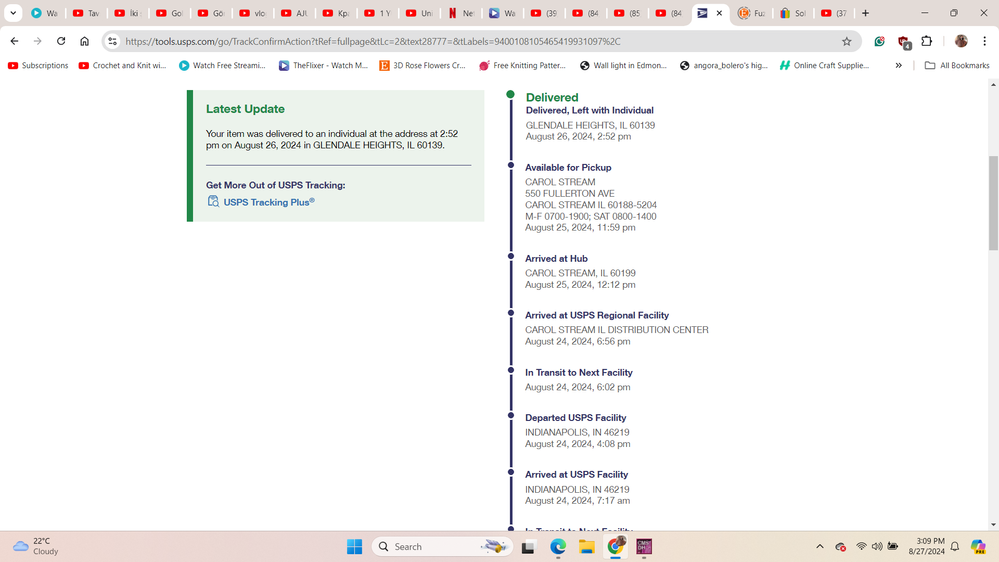This screenshot has width=999, height=562.
Task: Open the purple CMS app on taskbar
Action: point(644,547)
